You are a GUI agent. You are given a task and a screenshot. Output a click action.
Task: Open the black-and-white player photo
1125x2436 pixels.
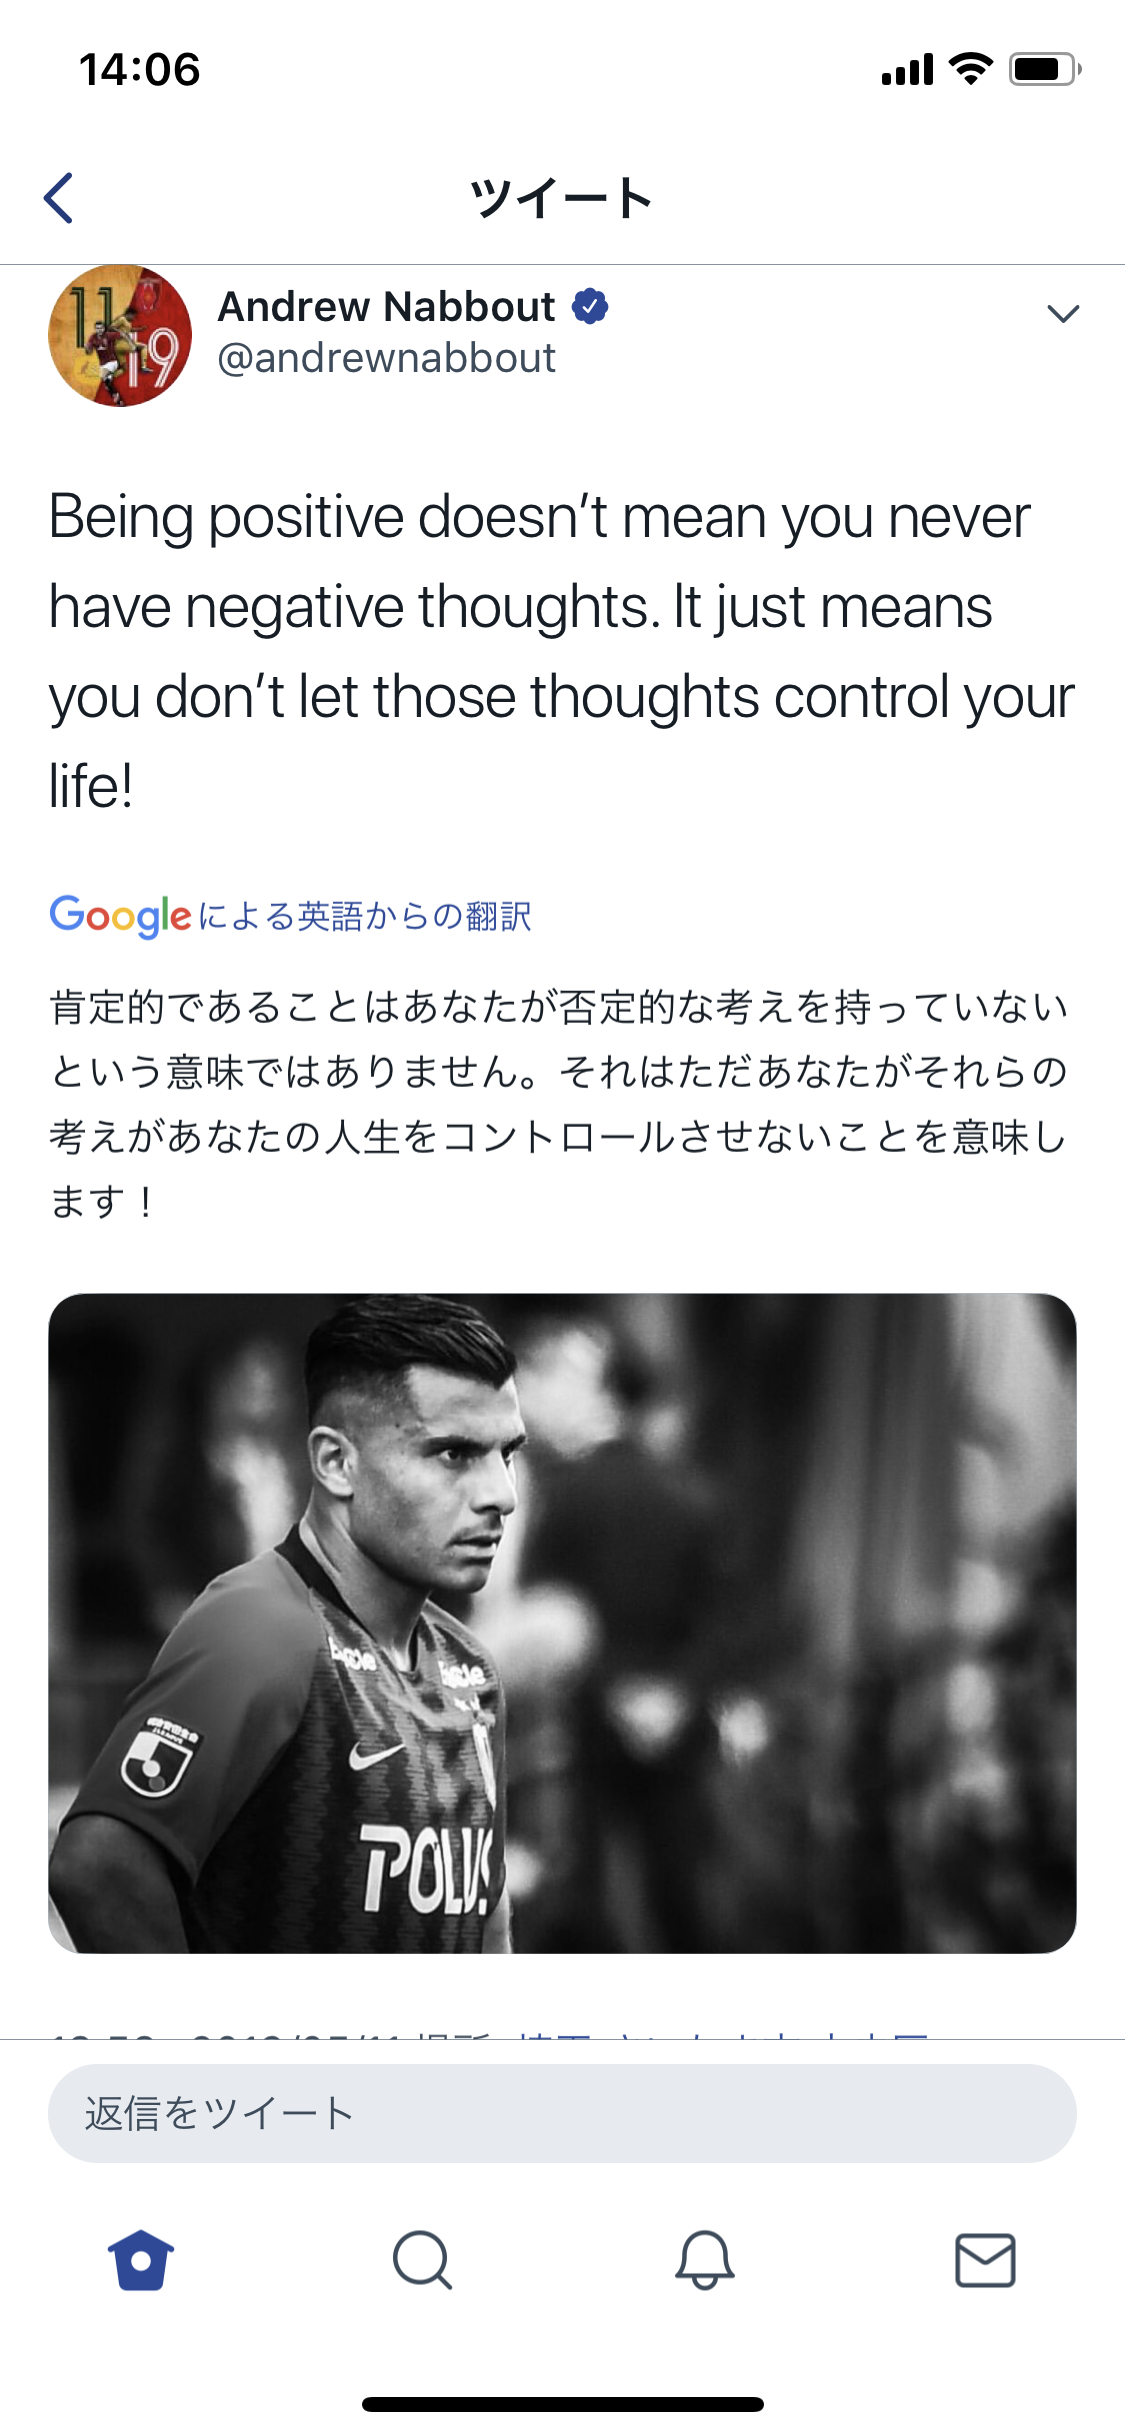click(x=562, y=1623)
